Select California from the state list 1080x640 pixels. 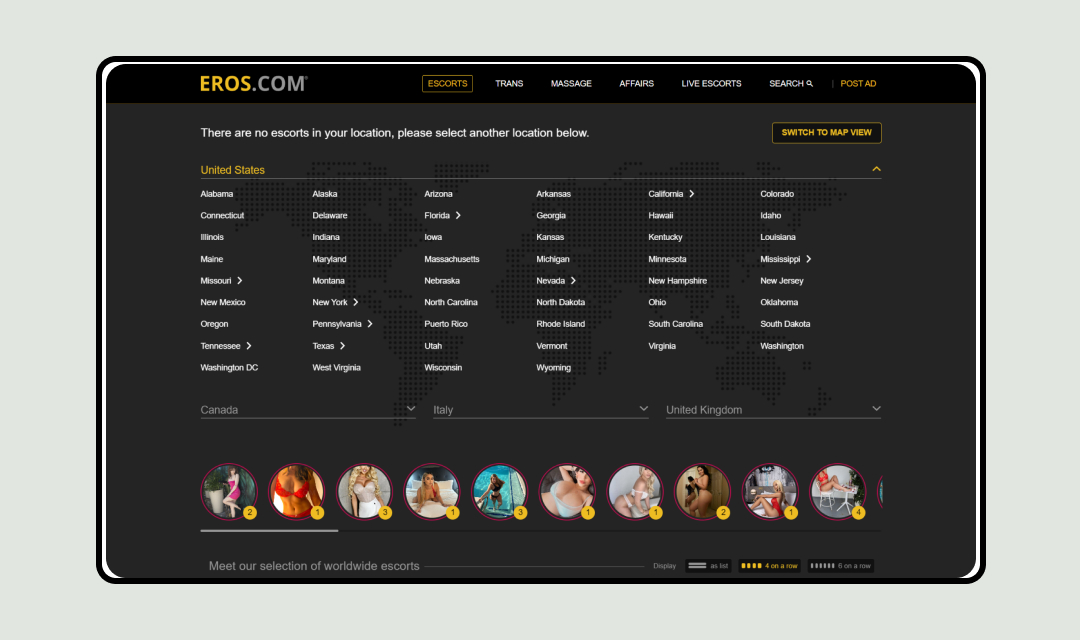[x=665, y=193]
